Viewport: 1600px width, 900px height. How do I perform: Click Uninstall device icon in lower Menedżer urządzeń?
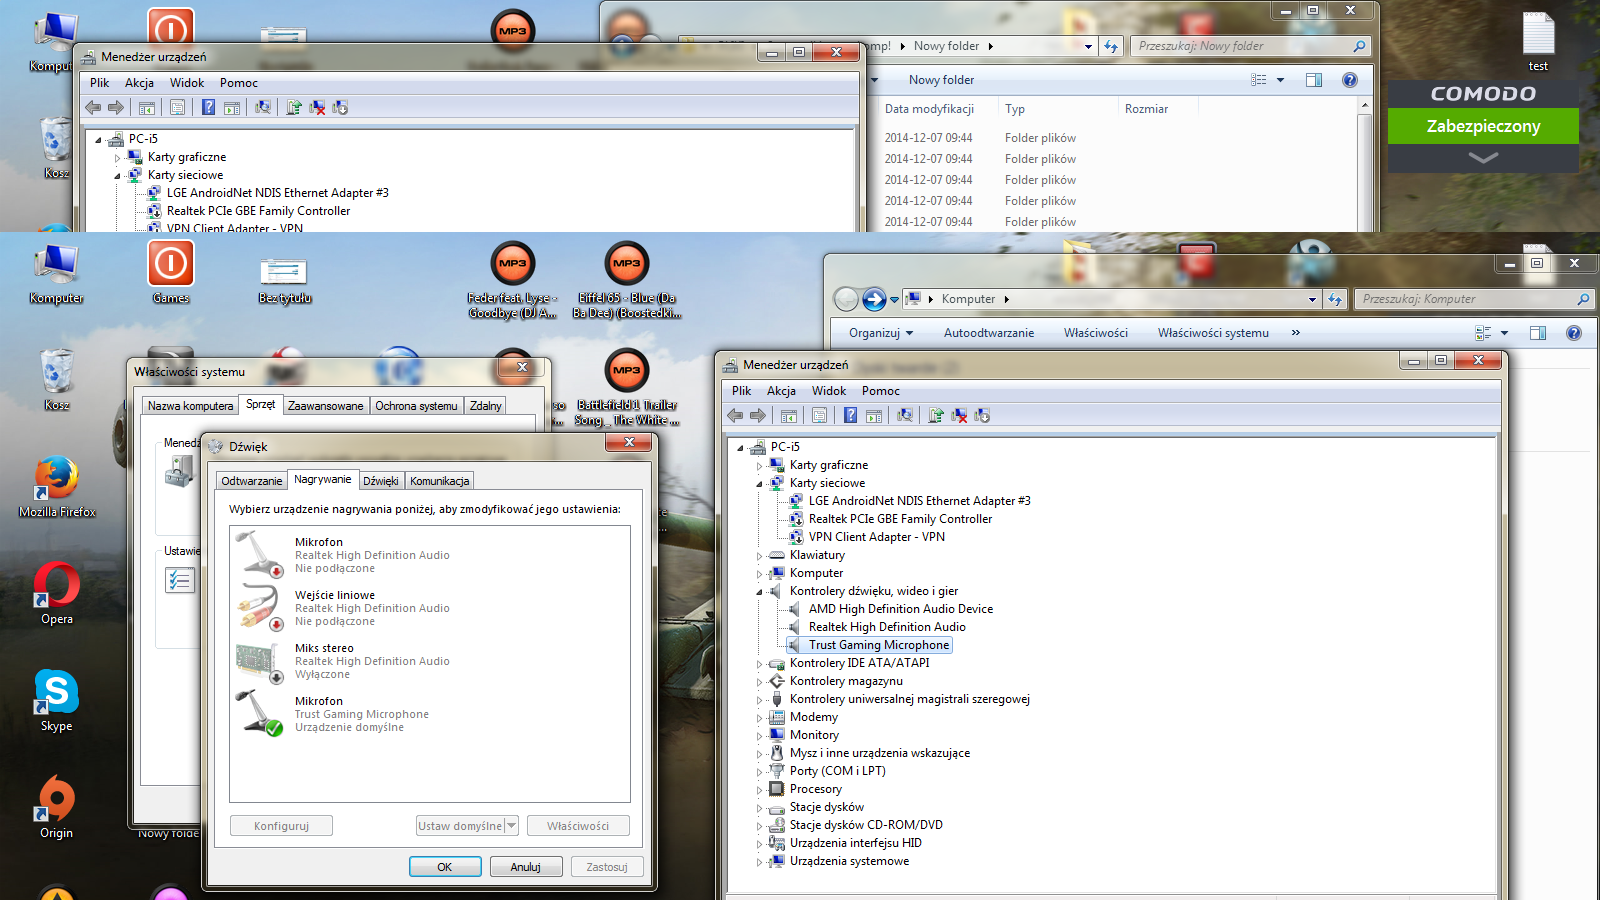click(x=959, y=416)
